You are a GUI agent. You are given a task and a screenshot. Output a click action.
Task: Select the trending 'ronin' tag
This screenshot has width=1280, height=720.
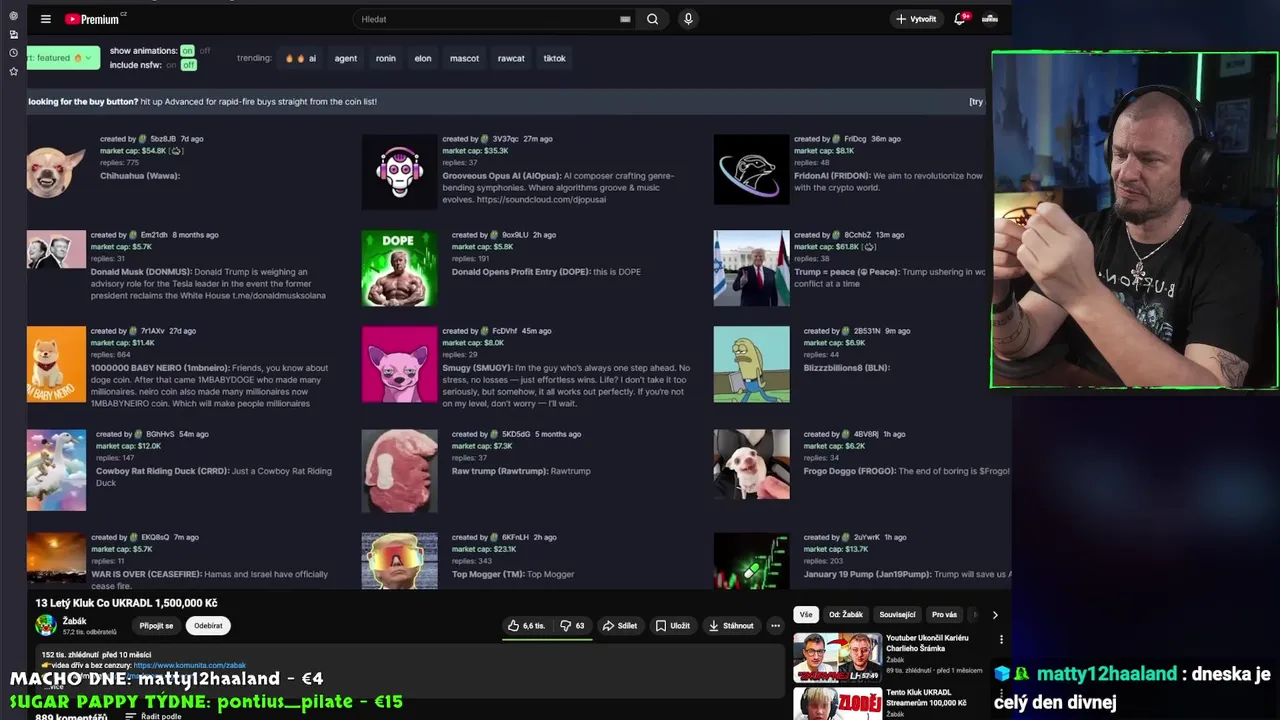tap(386, 58)
